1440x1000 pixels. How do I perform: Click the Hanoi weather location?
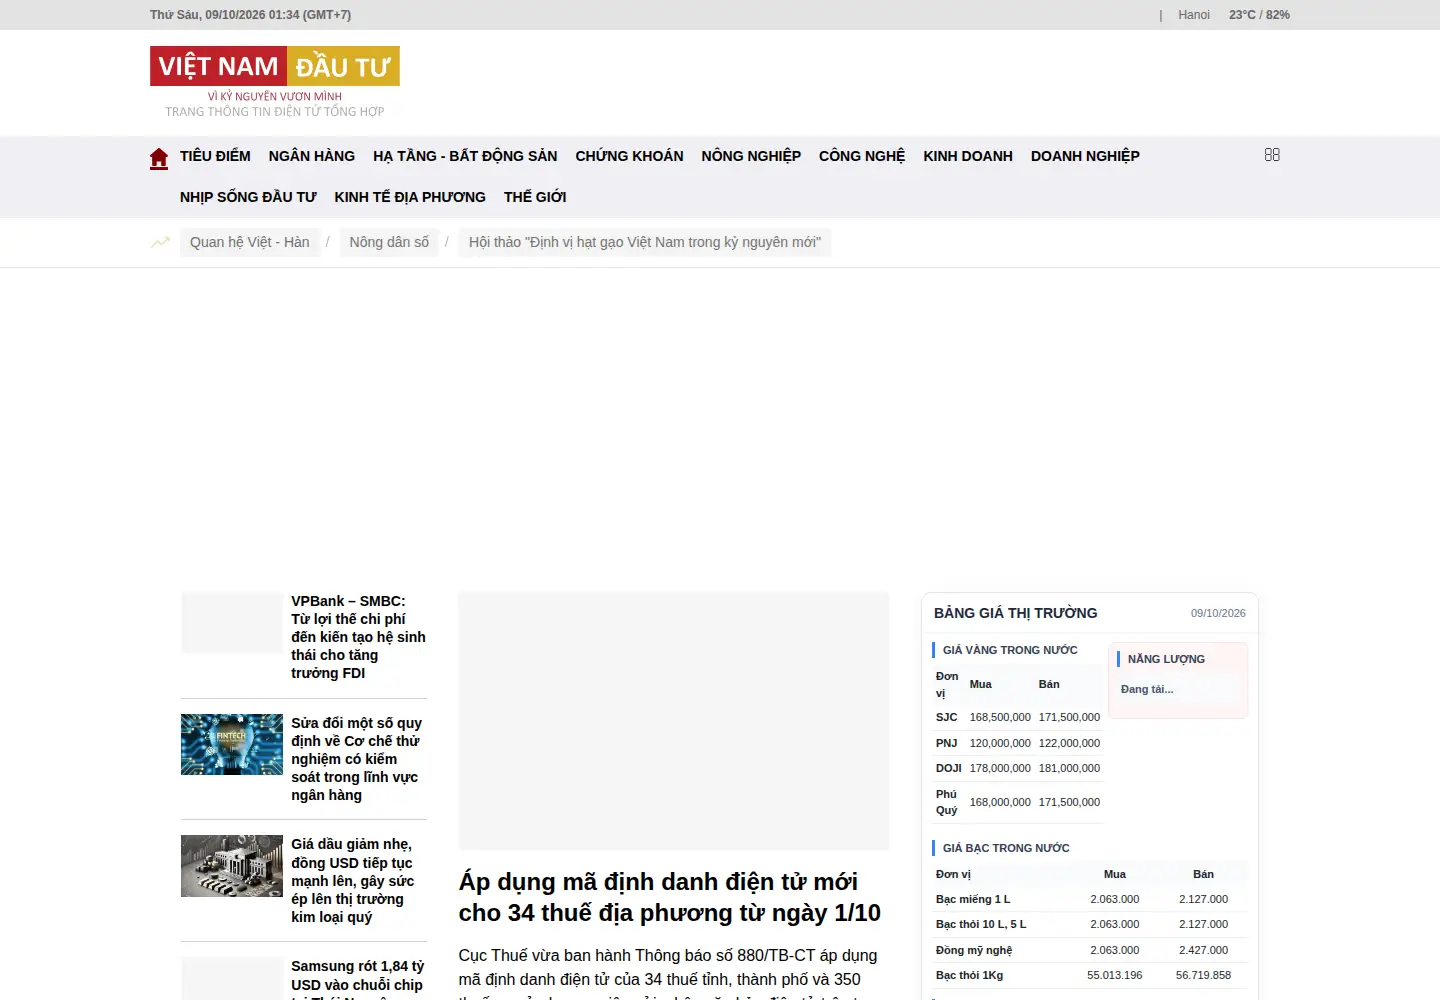pyautogui.click(x=1194, y=15)
